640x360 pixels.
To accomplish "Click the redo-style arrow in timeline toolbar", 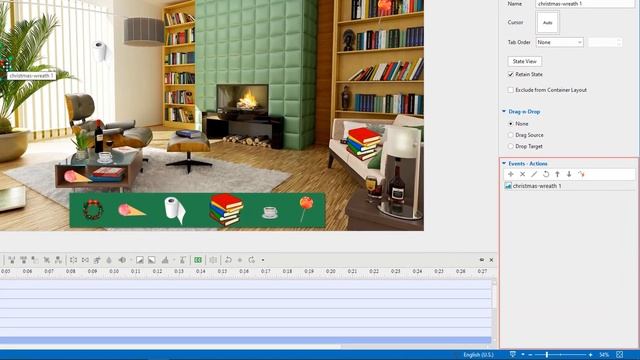I will pyautogui.click(x=251, y=260).
